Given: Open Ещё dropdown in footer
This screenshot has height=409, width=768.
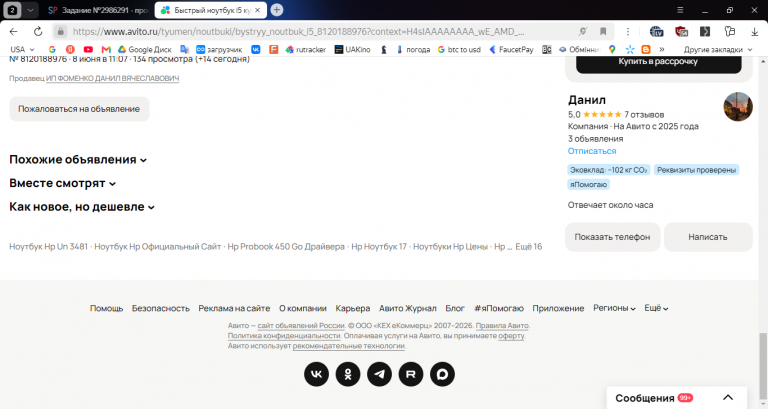Looking at the screenshot, I should [656, 308].
